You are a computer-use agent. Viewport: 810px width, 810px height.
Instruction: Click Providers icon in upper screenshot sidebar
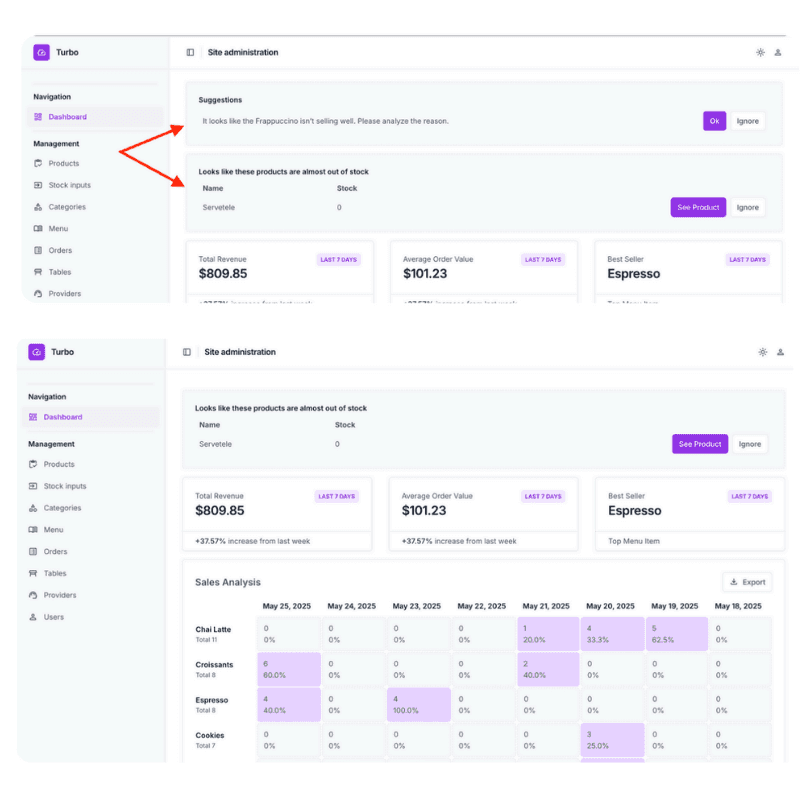(x=38, y=293)
